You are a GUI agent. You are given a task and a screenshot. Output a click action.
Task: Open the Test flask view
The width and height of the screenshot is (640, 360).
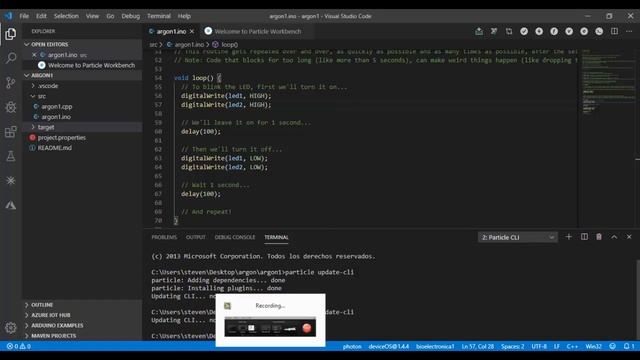tap(11, 156)
